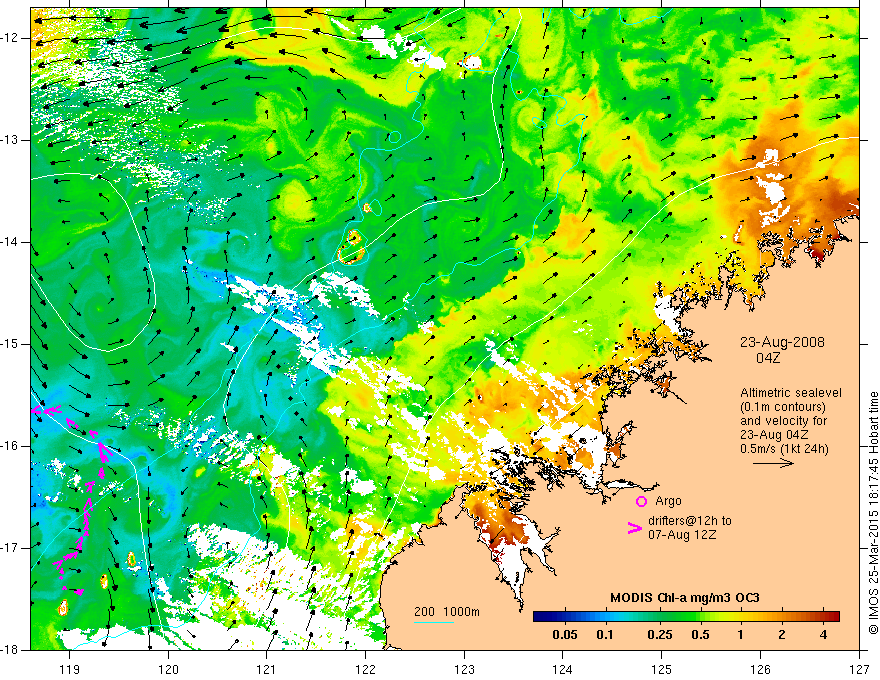880x680 pixels.
Task: Click the date label 23-Aug-2008
Action: point(782,342)
